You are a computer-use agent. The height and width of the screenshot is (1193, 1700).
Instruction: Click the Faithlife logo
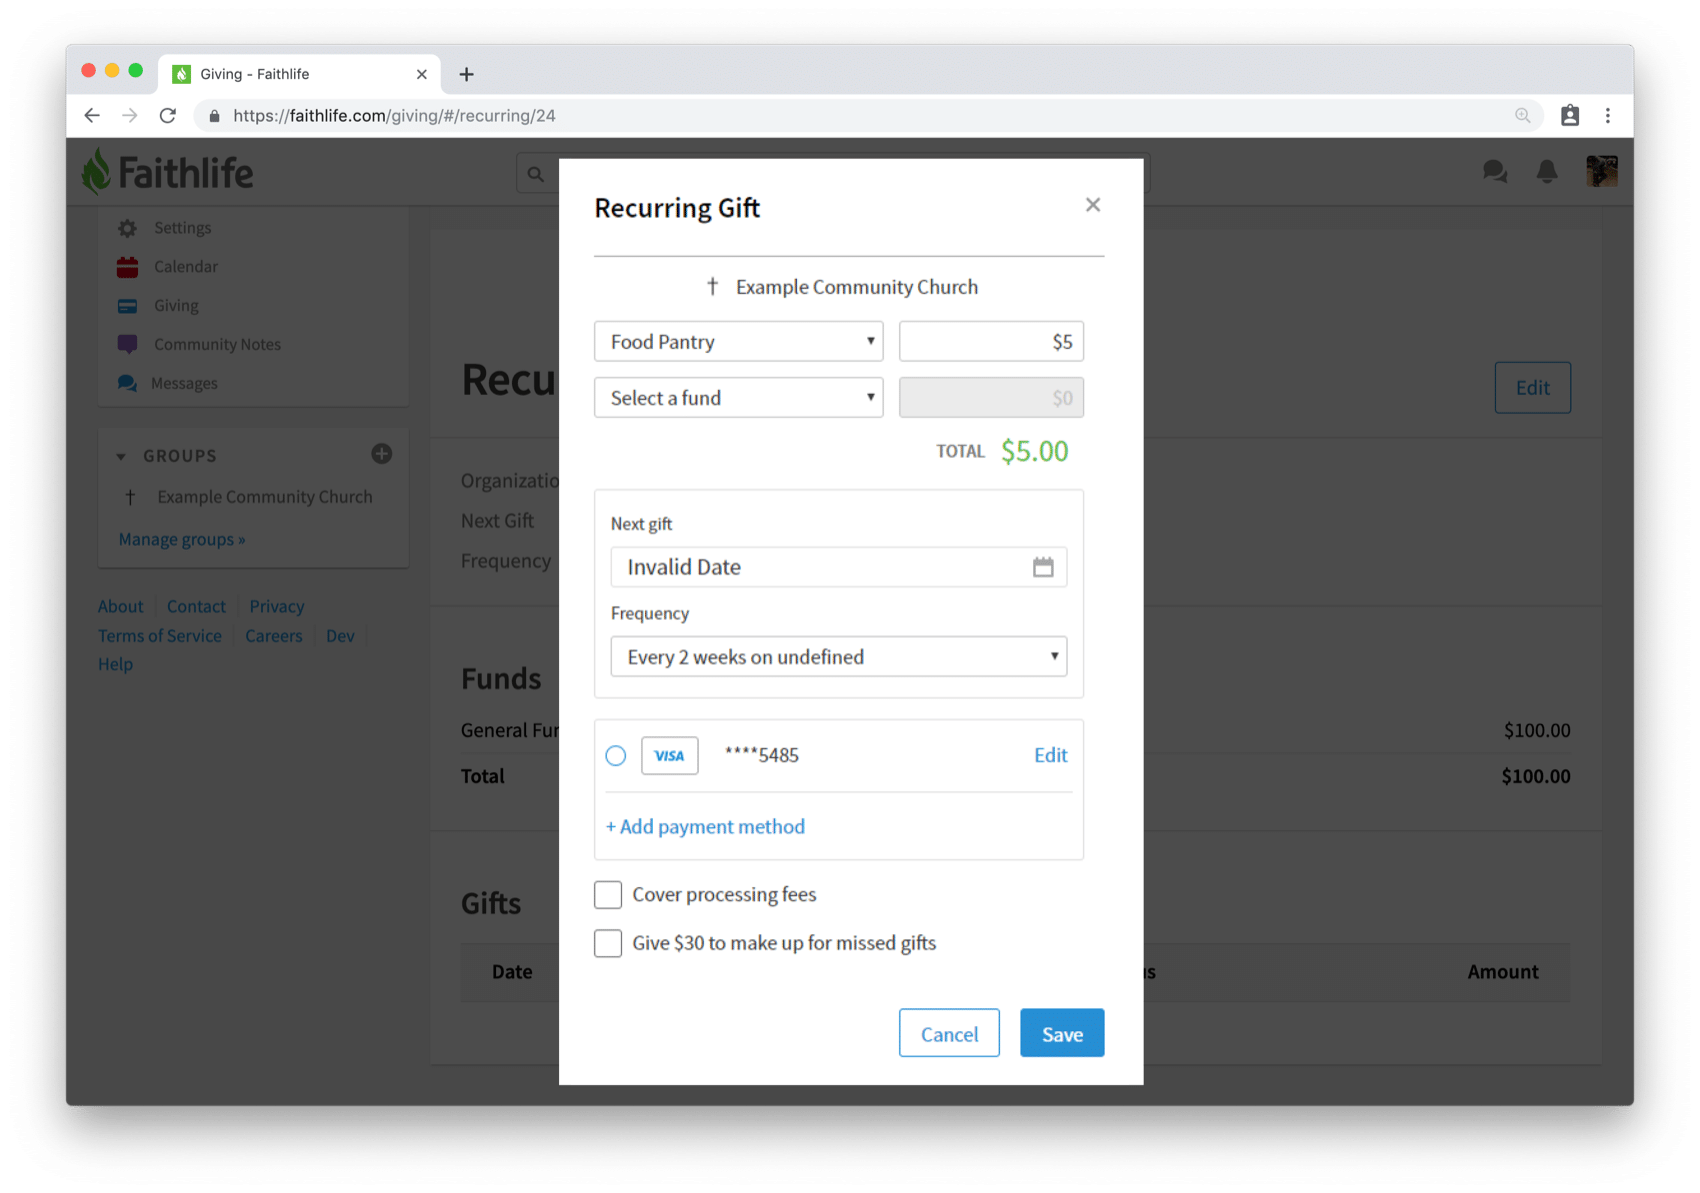(x=167, y=172)
